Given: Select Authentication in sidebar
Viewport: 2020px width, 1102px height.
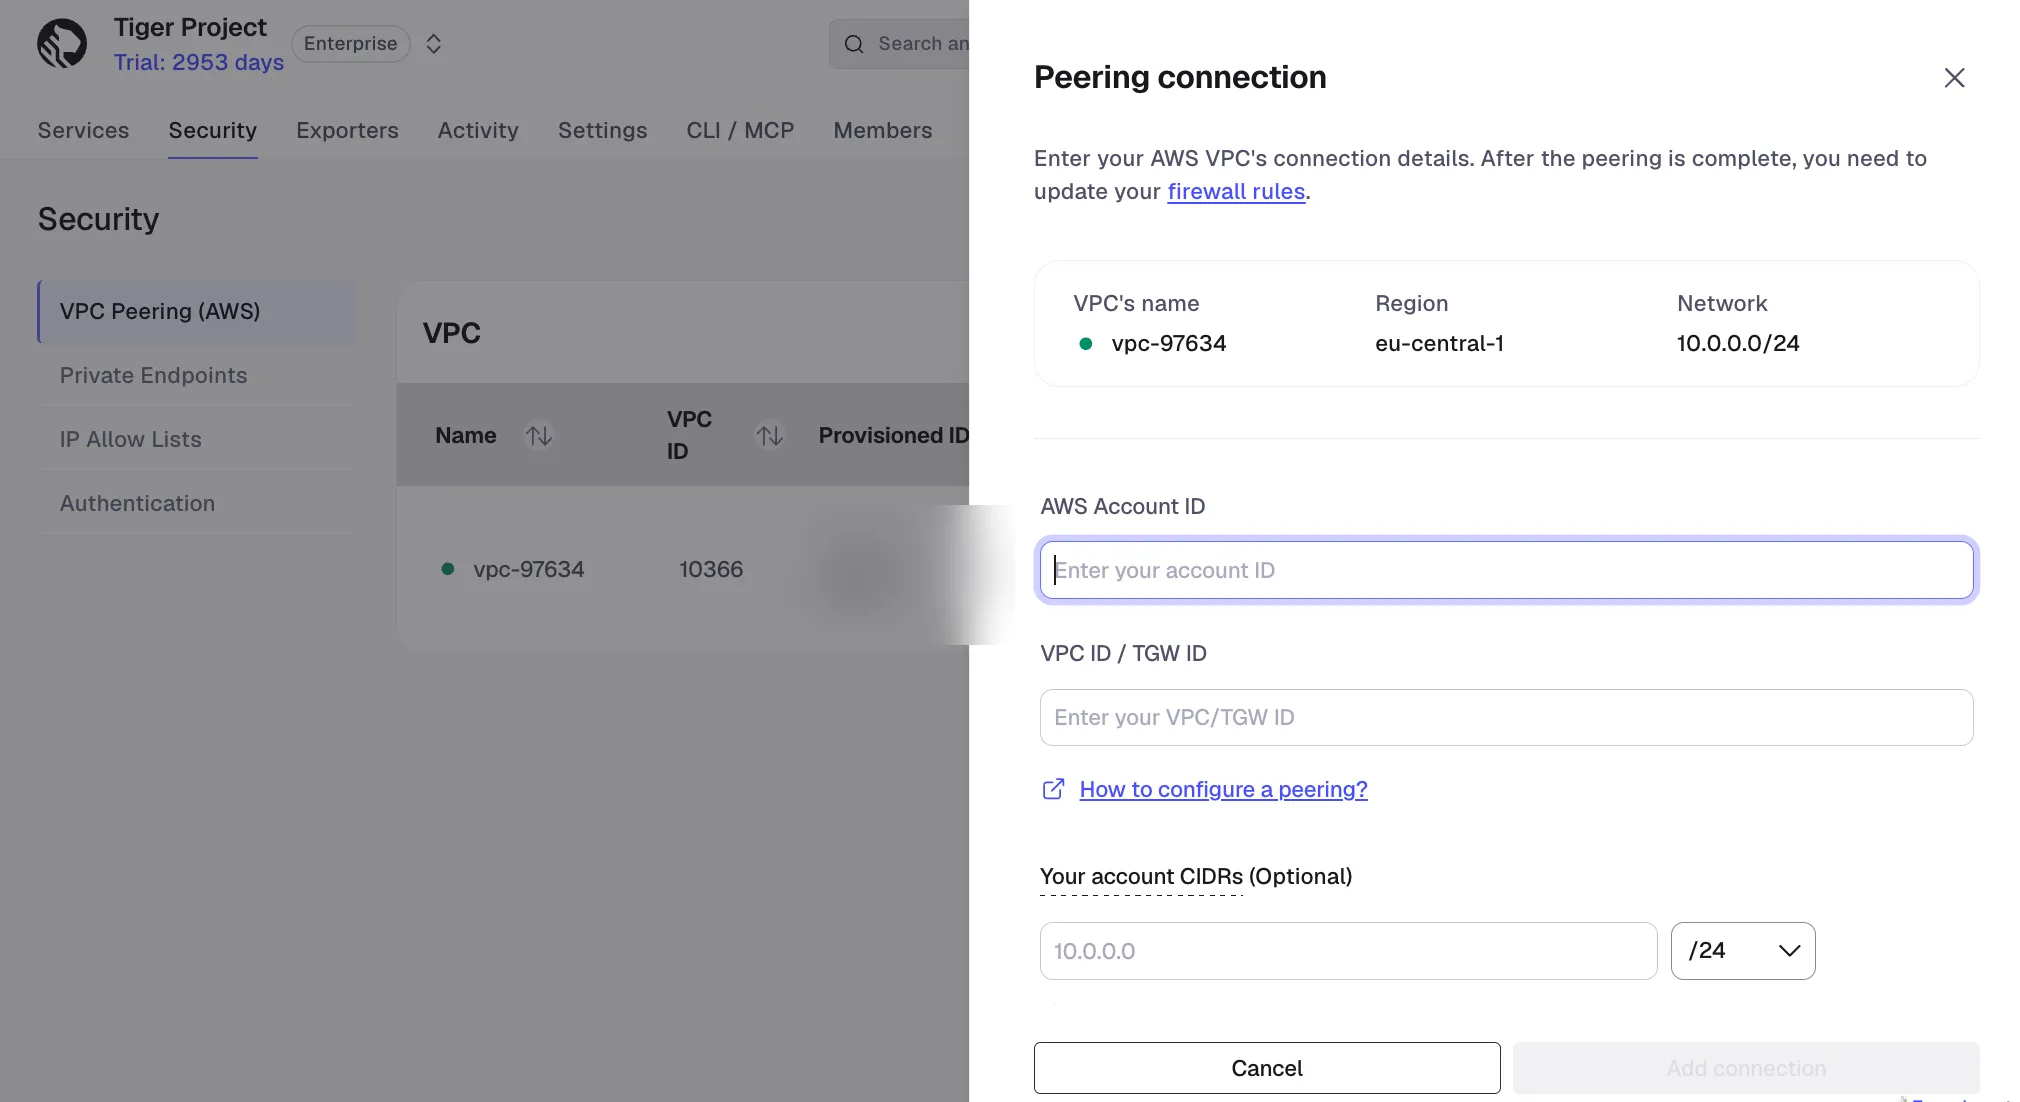Looking at the screenshot, I should click(x=197, y=503).
